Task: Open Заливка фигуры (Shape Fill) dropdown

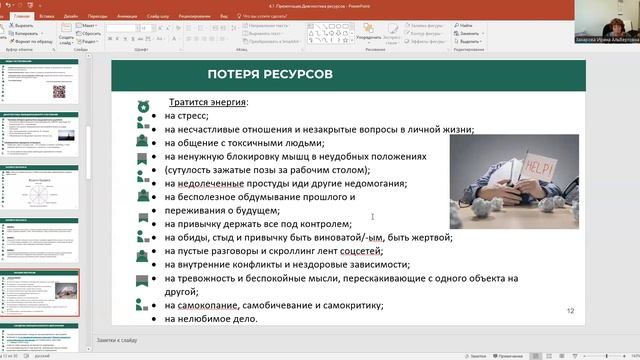Action: tap(425, 25)
